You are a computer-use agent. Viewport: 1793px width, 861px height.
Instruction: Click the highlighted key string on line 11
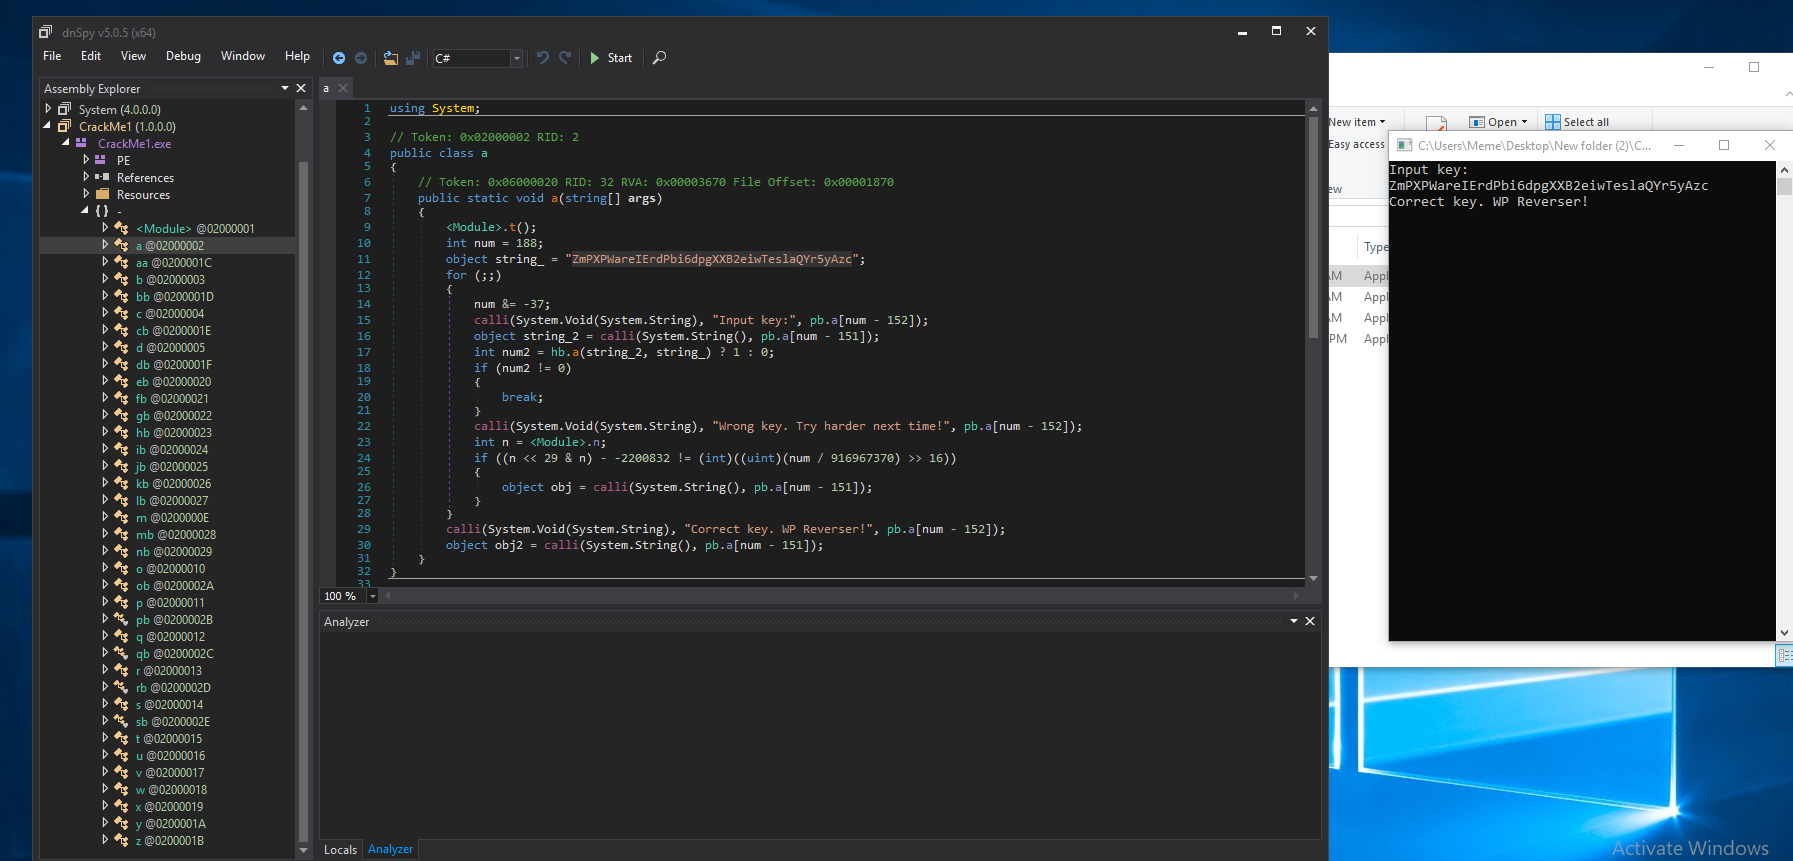[x=711, y=259]
